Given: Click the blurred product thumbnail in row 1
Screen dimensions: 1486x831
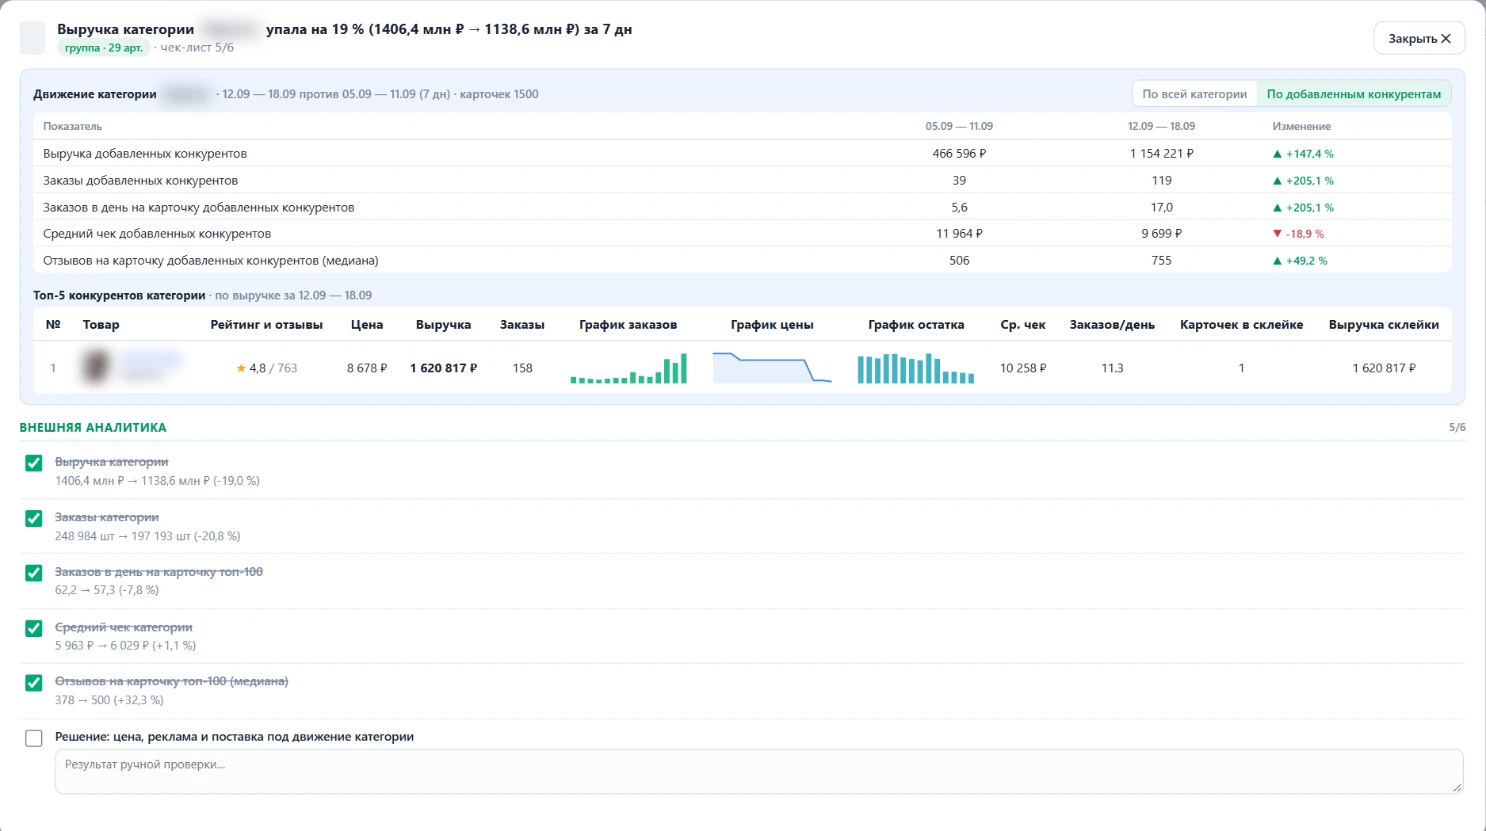Looking at the screenshot, I should [x=97, y=367].
